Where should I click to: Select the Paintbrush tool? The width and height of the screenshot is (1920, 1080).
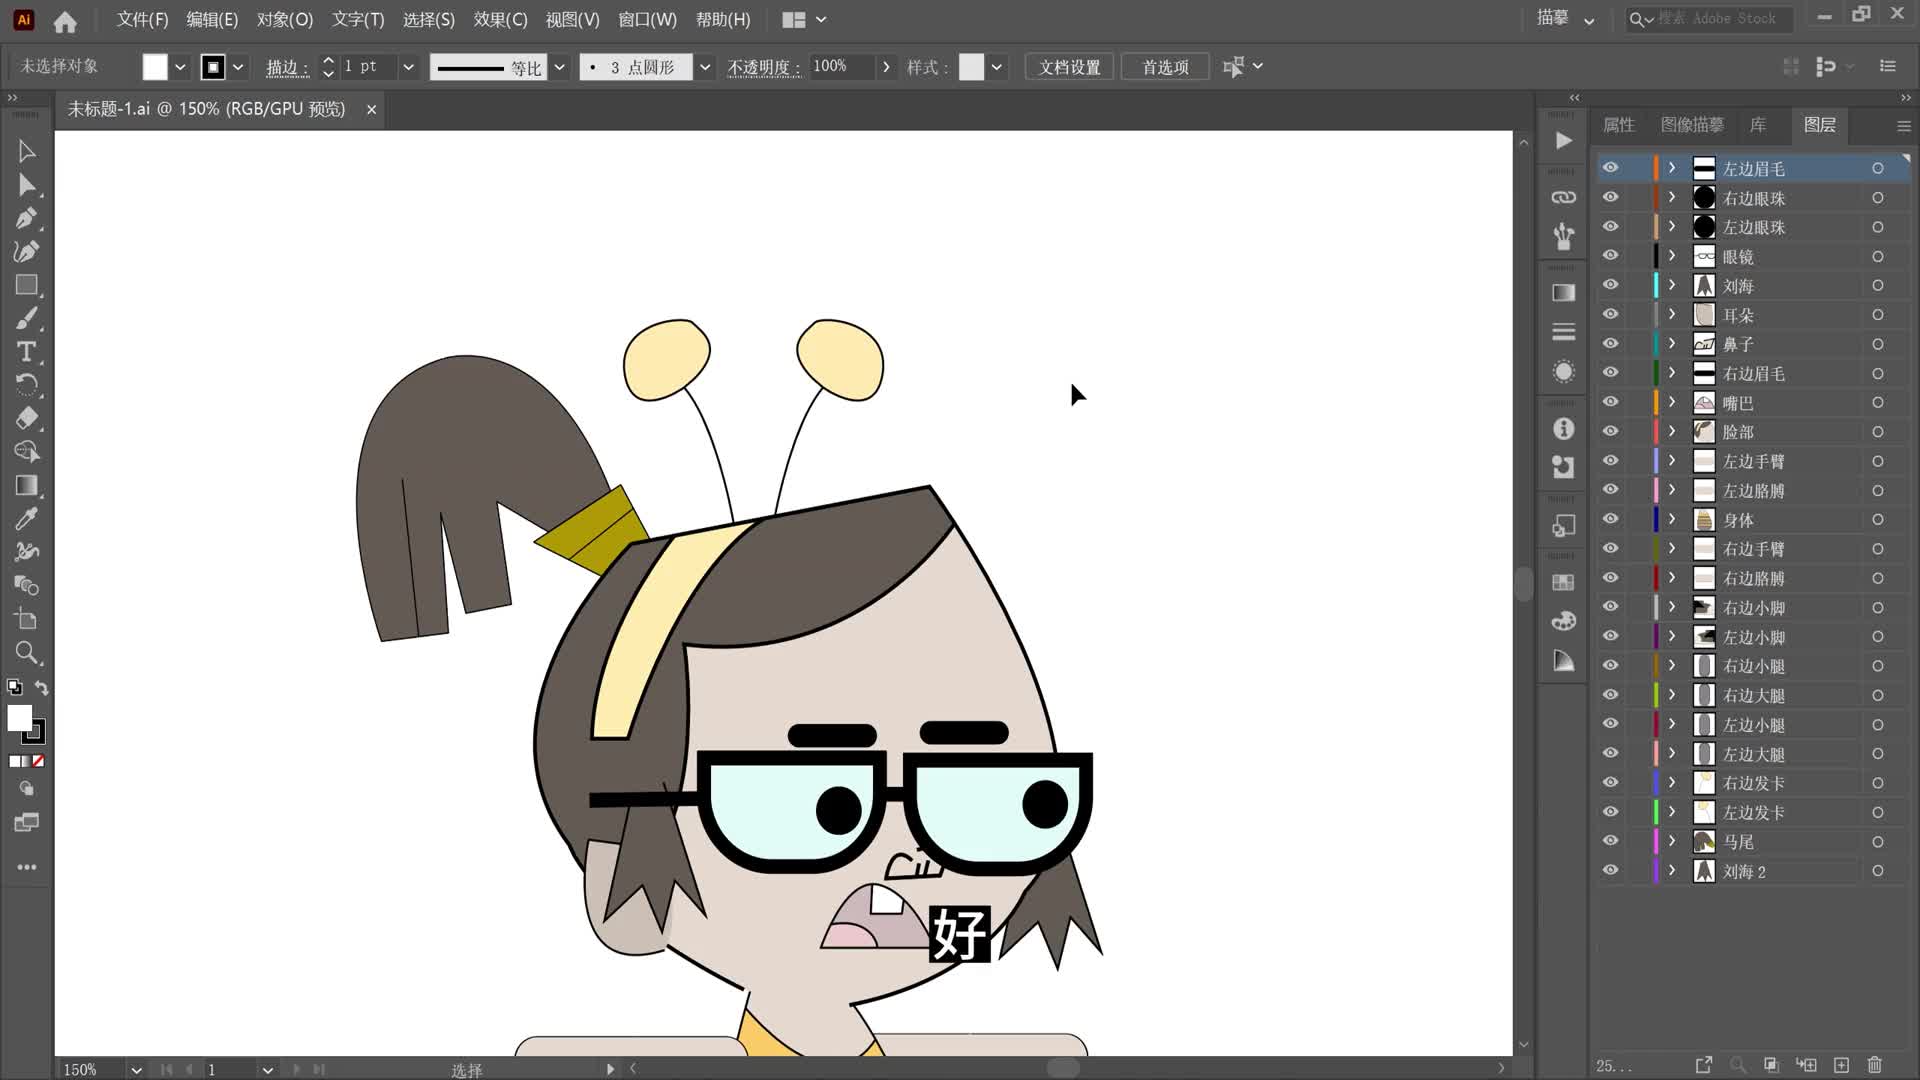point(27,318)
